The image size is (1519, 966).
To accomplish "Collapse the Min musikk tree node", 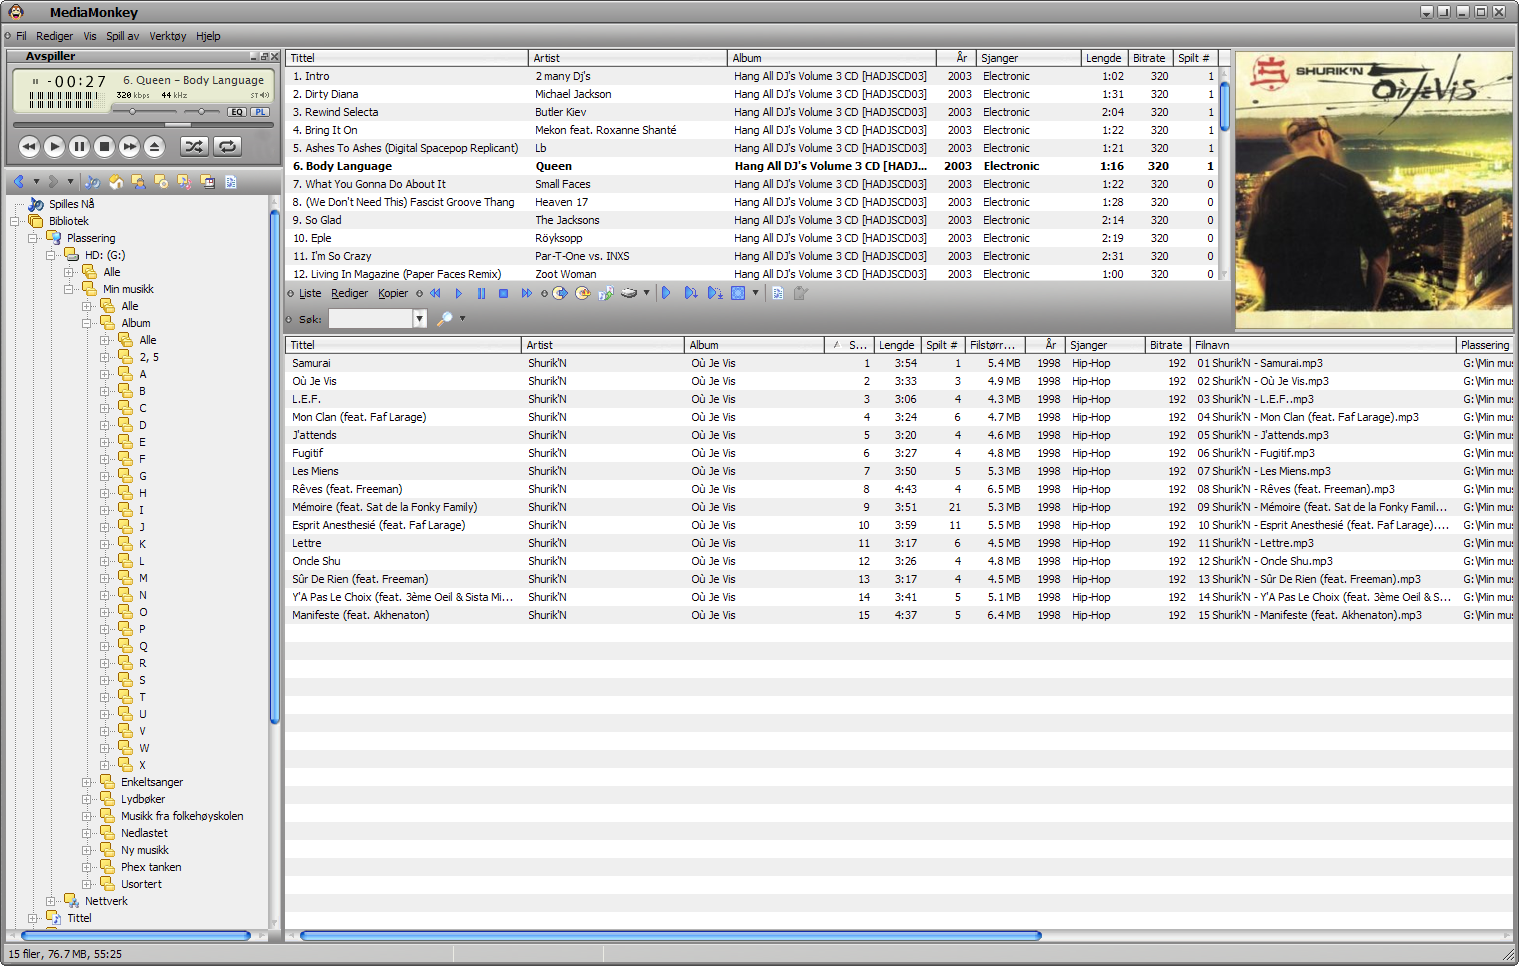I will pos(69,289).
